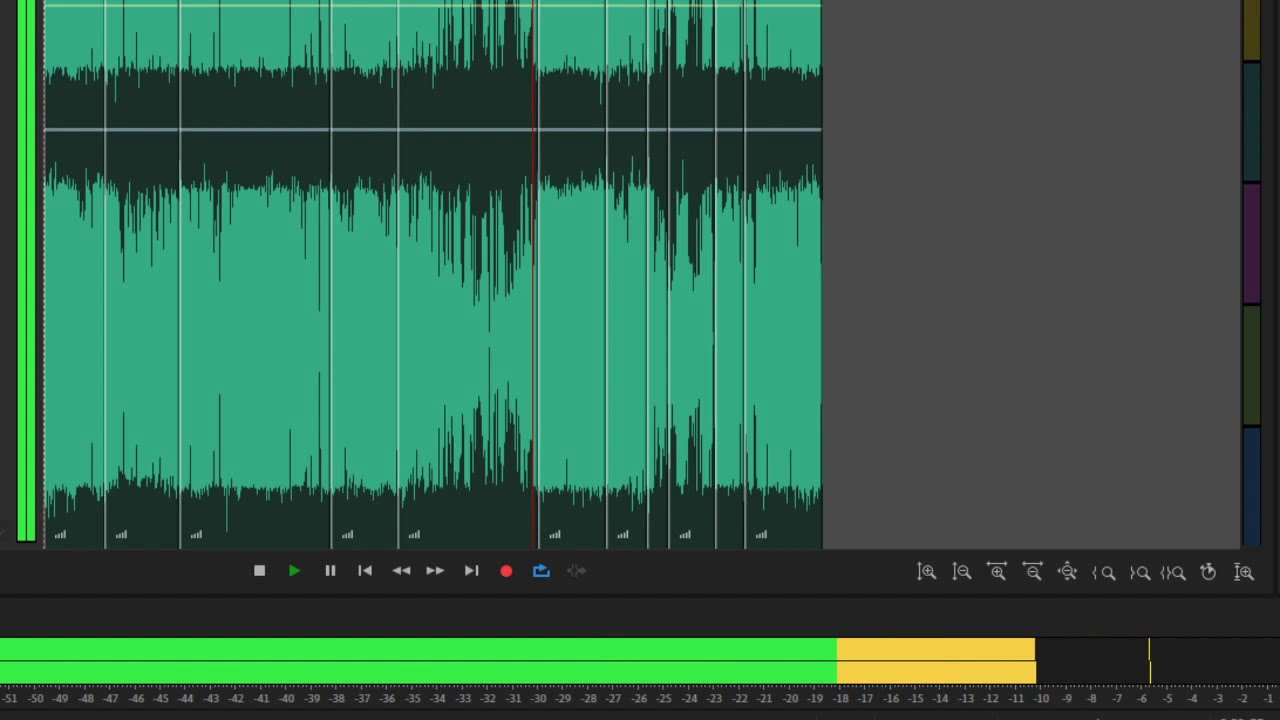Toggle the dimmed Skip Selection button

pos(577,571)
